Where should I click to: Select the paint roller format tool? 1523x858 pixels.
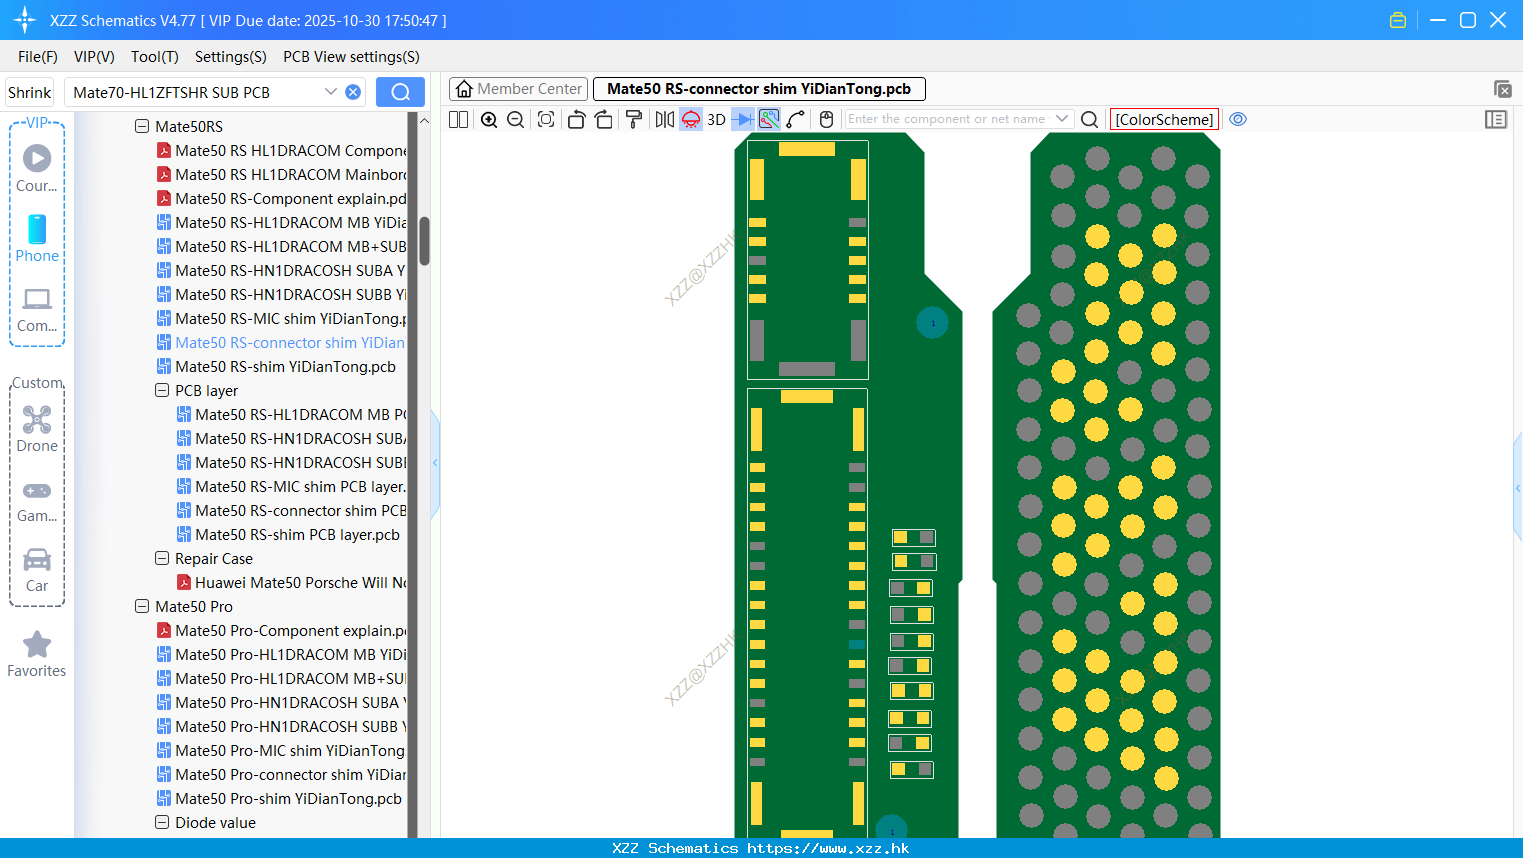(634, 119)
